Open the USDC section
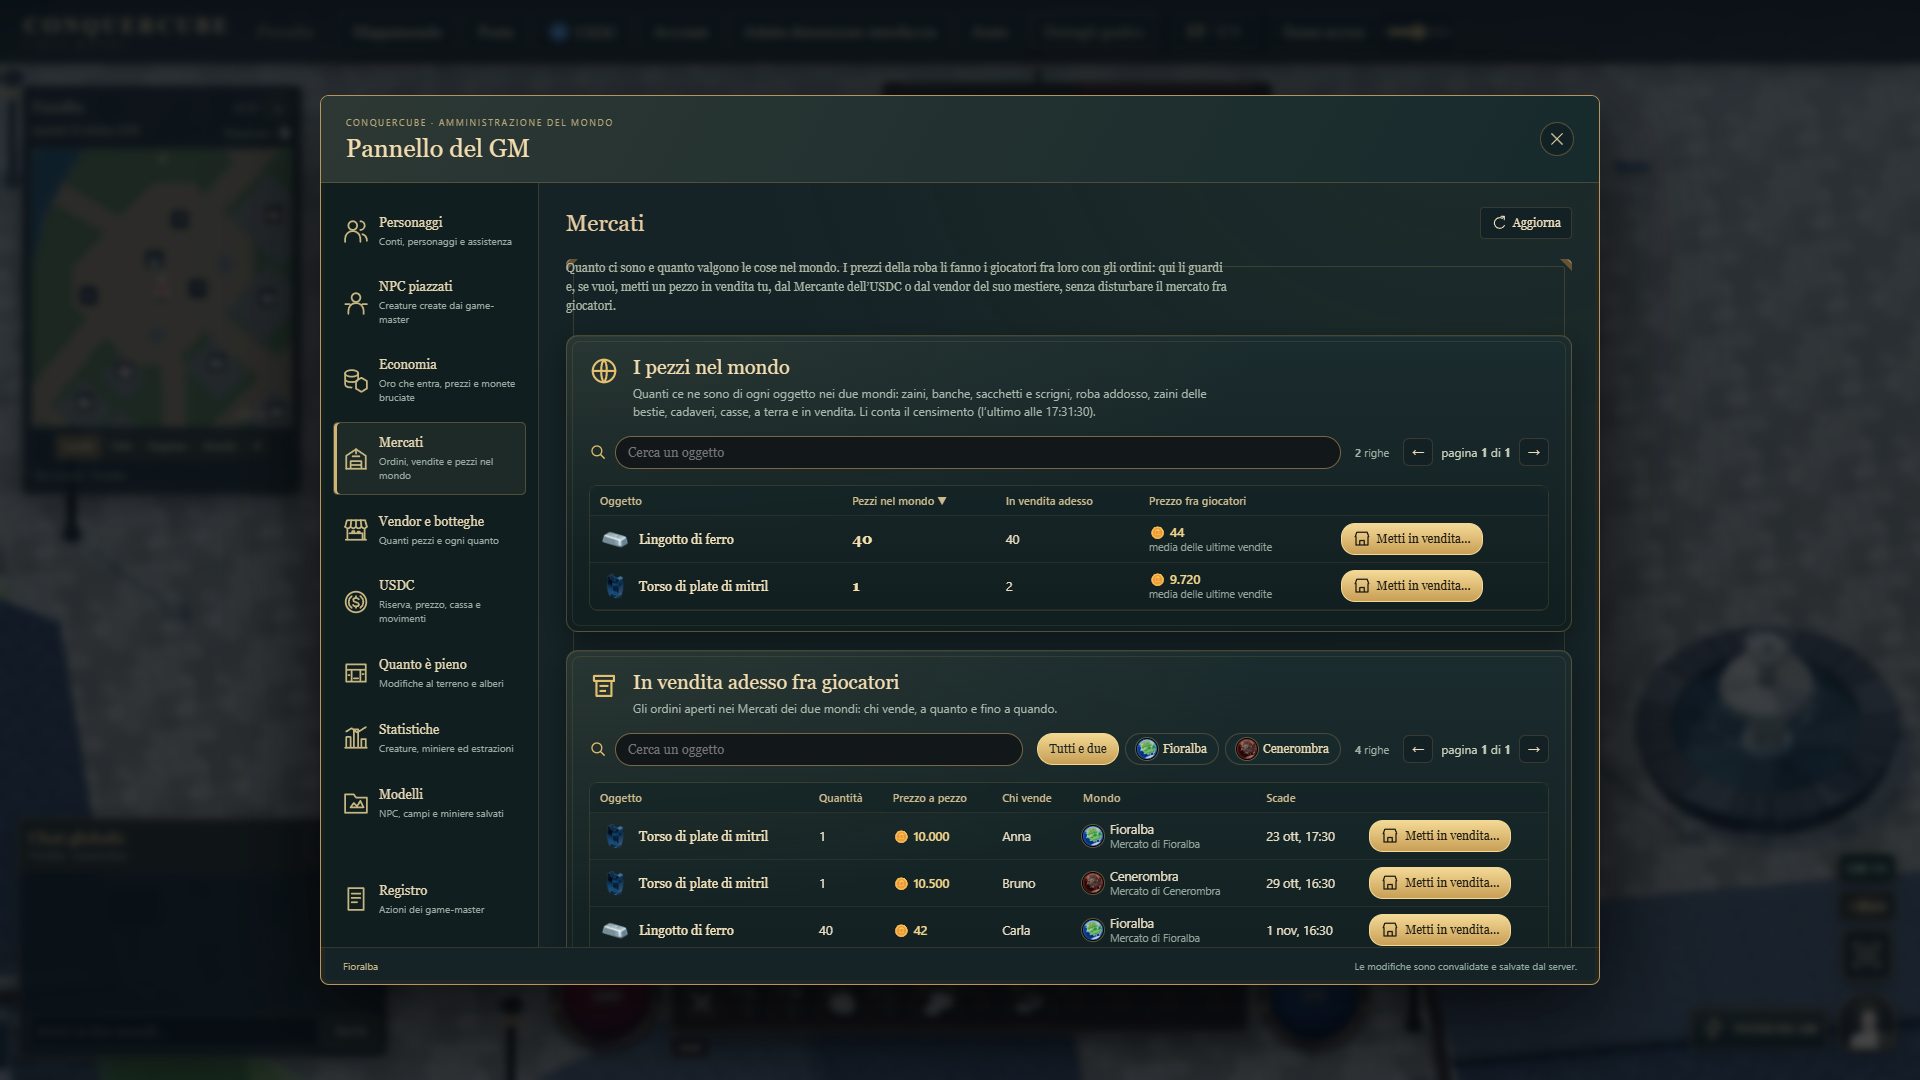 (x=429, y=601)
